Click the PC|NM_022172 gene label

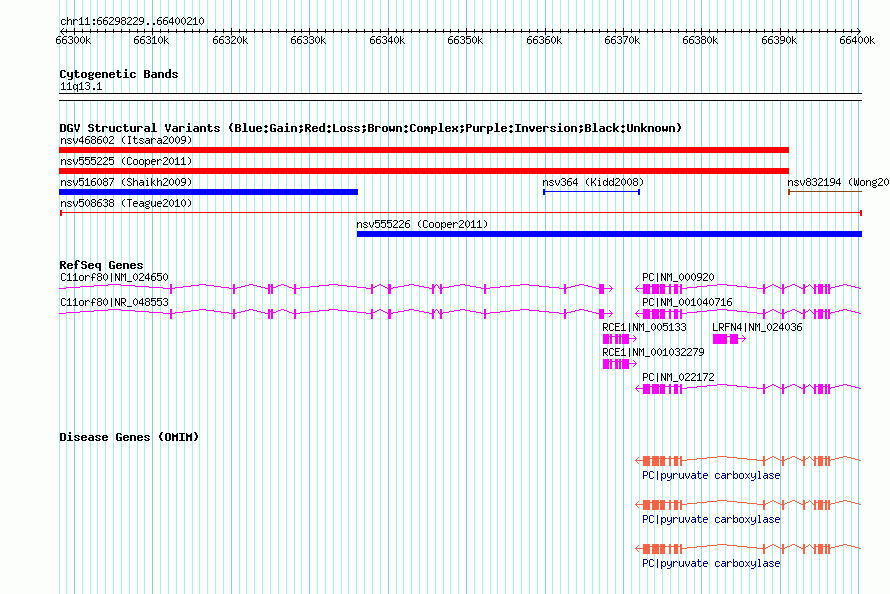point(678,377)
